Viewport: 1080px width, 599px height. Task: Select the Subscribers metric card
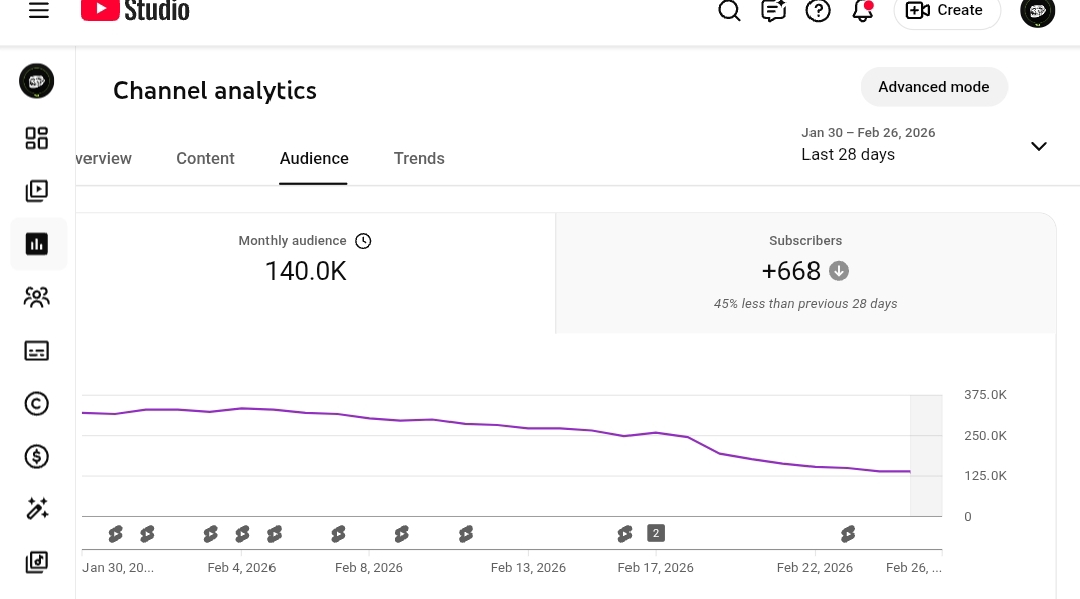click(x=805, y=272)
